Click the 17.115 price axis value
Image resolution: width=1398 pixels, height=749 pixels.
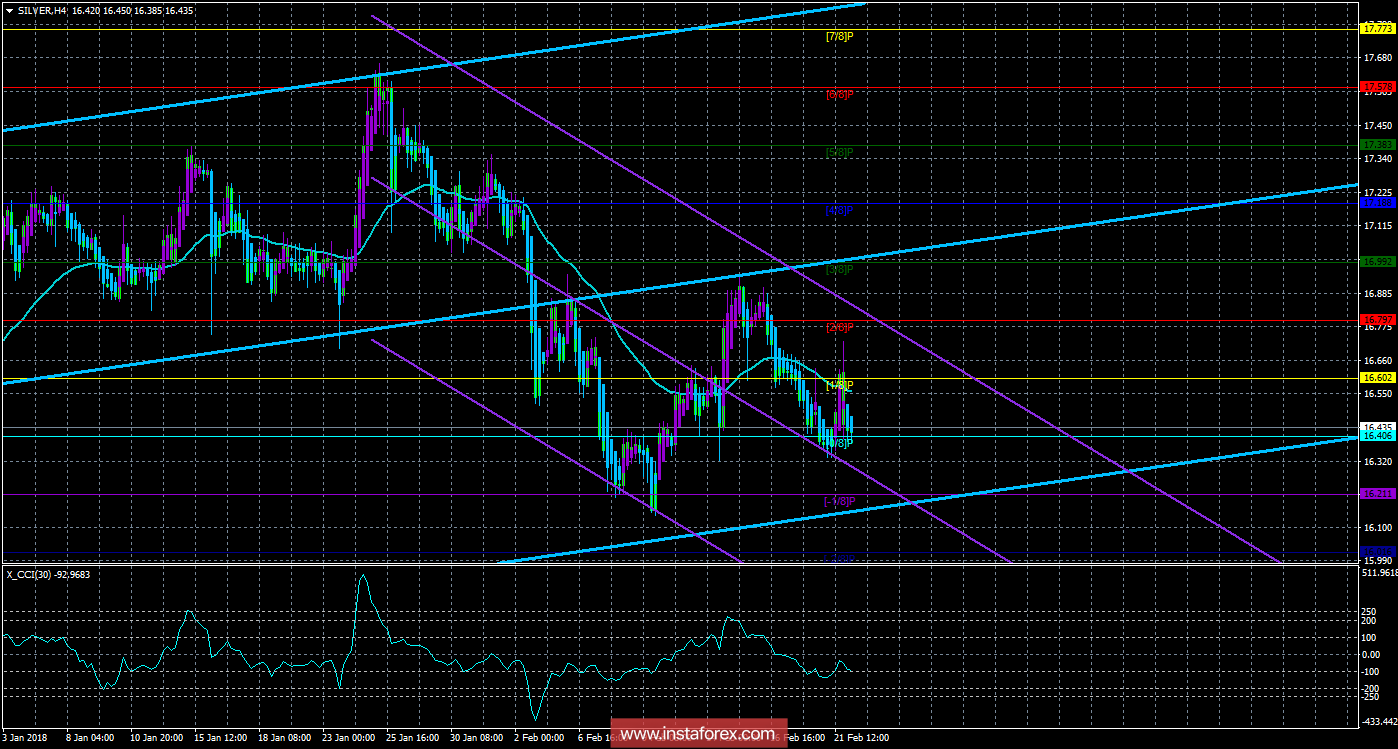tap(1377, 226)
